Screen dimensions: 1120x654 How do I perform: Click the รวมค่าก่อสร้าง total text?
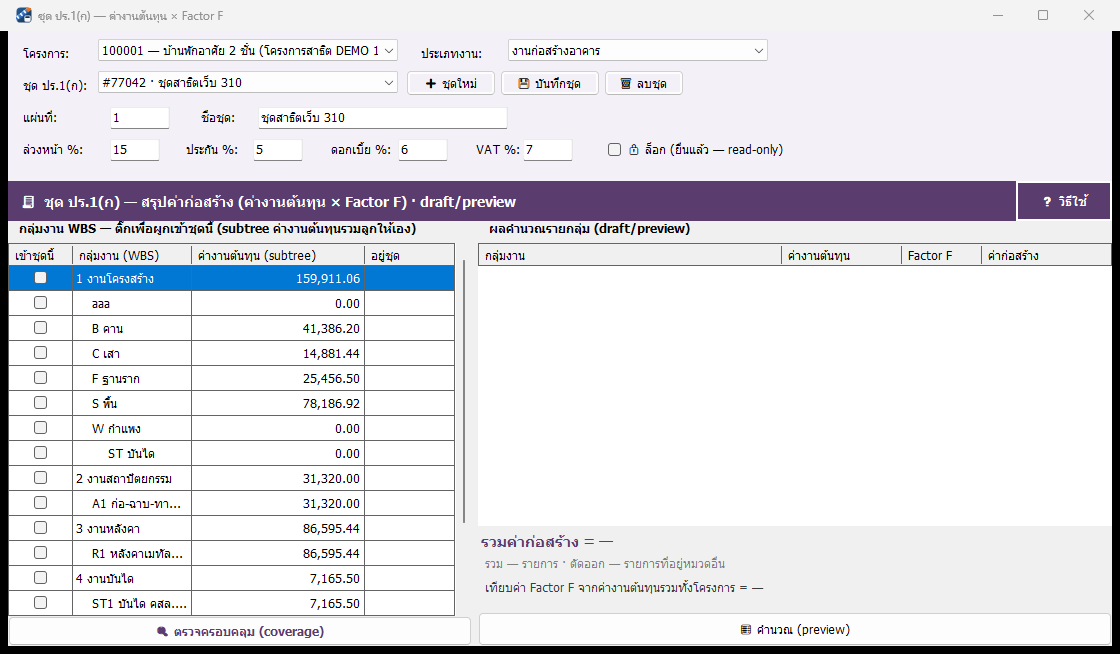(x=547, y=542)
